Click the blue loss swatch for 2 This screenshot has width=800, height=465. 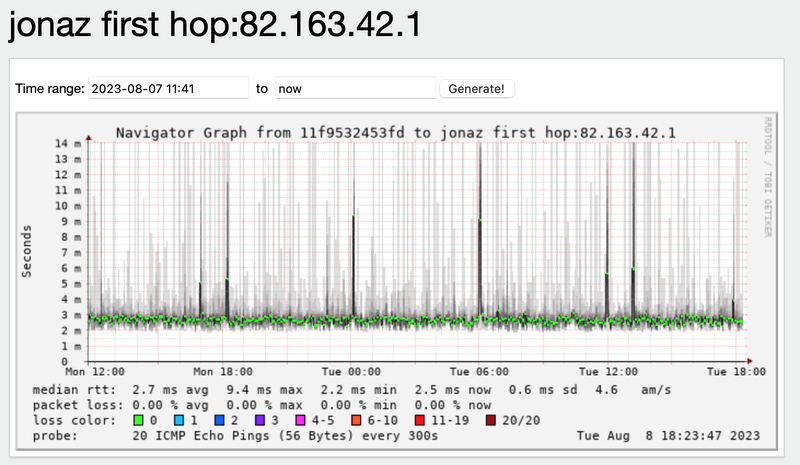click(219, 421)
